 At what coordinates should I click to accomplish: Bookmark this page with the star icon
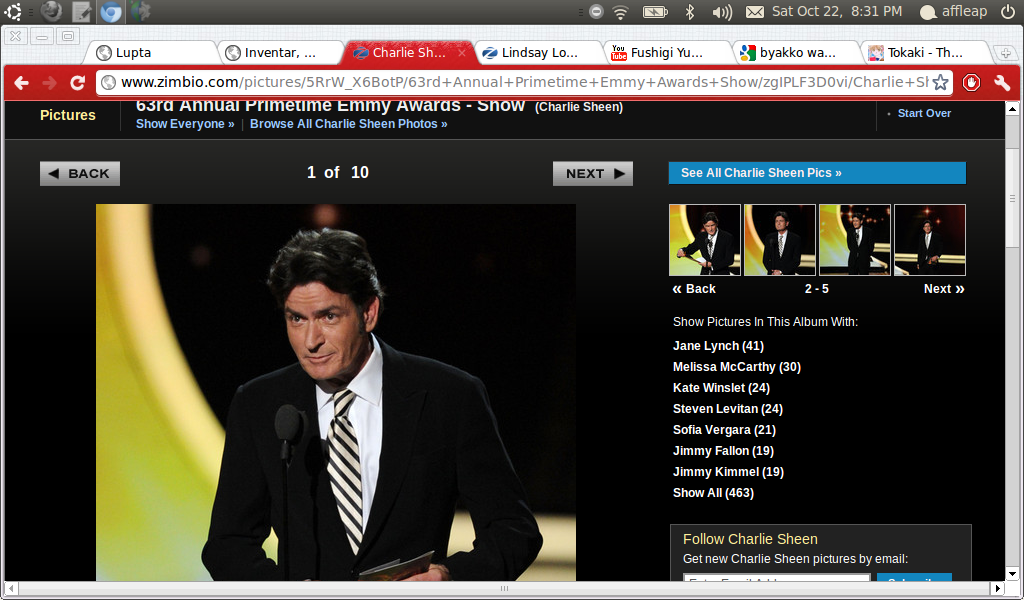pos(940,82)
